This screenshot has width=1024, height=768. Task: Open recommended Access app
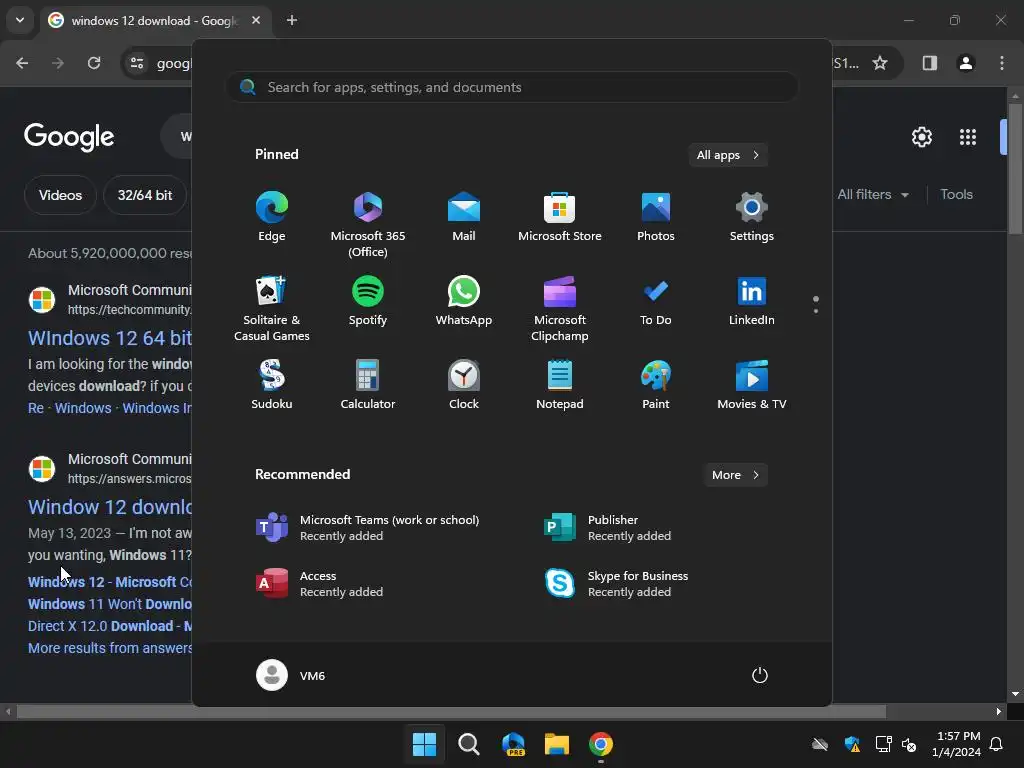coord(320,584)
